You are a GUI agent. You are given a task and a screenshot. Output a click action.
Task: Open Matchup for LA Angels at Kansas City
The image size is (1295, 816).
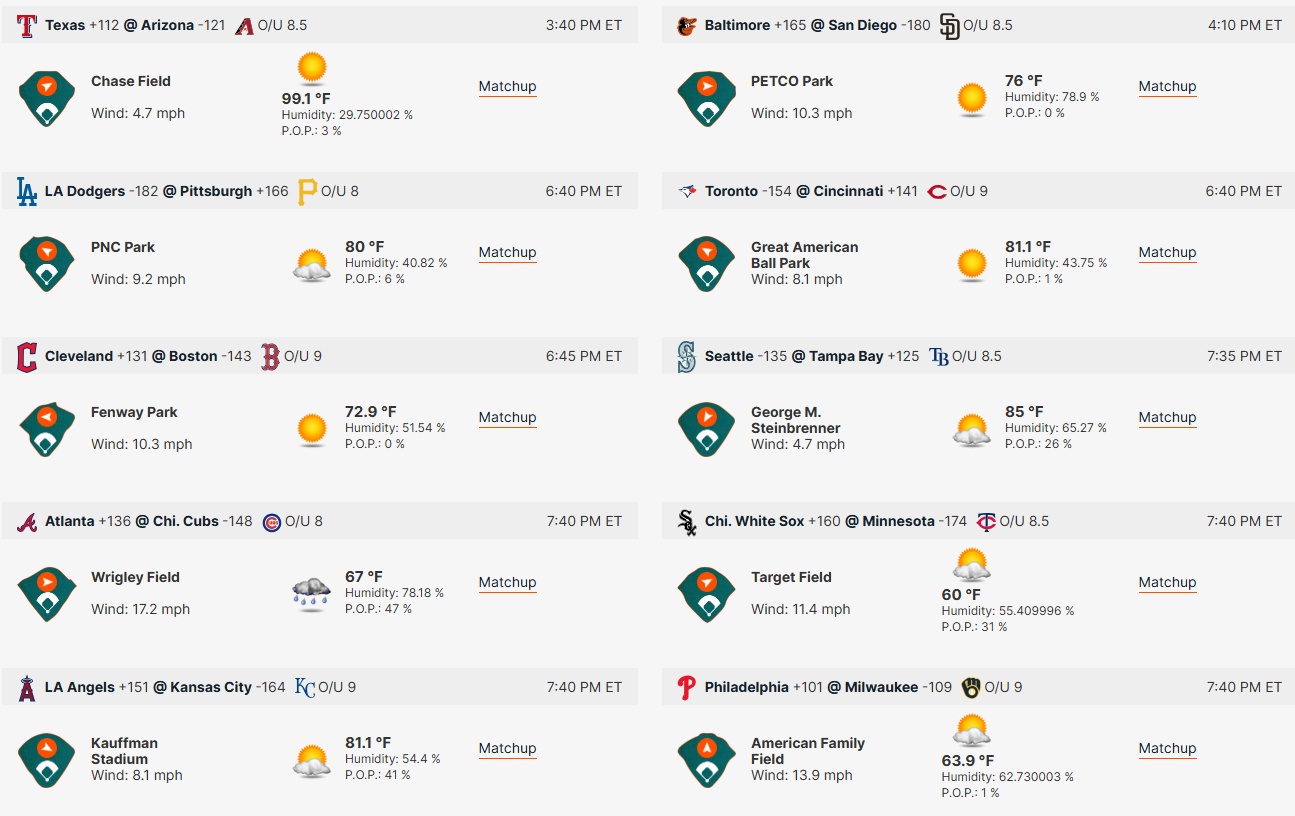point(508,749)
